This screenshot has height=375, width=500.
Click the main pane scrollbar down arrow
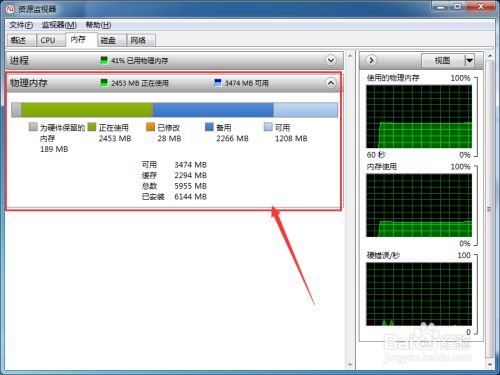click(x=350, y=365)
